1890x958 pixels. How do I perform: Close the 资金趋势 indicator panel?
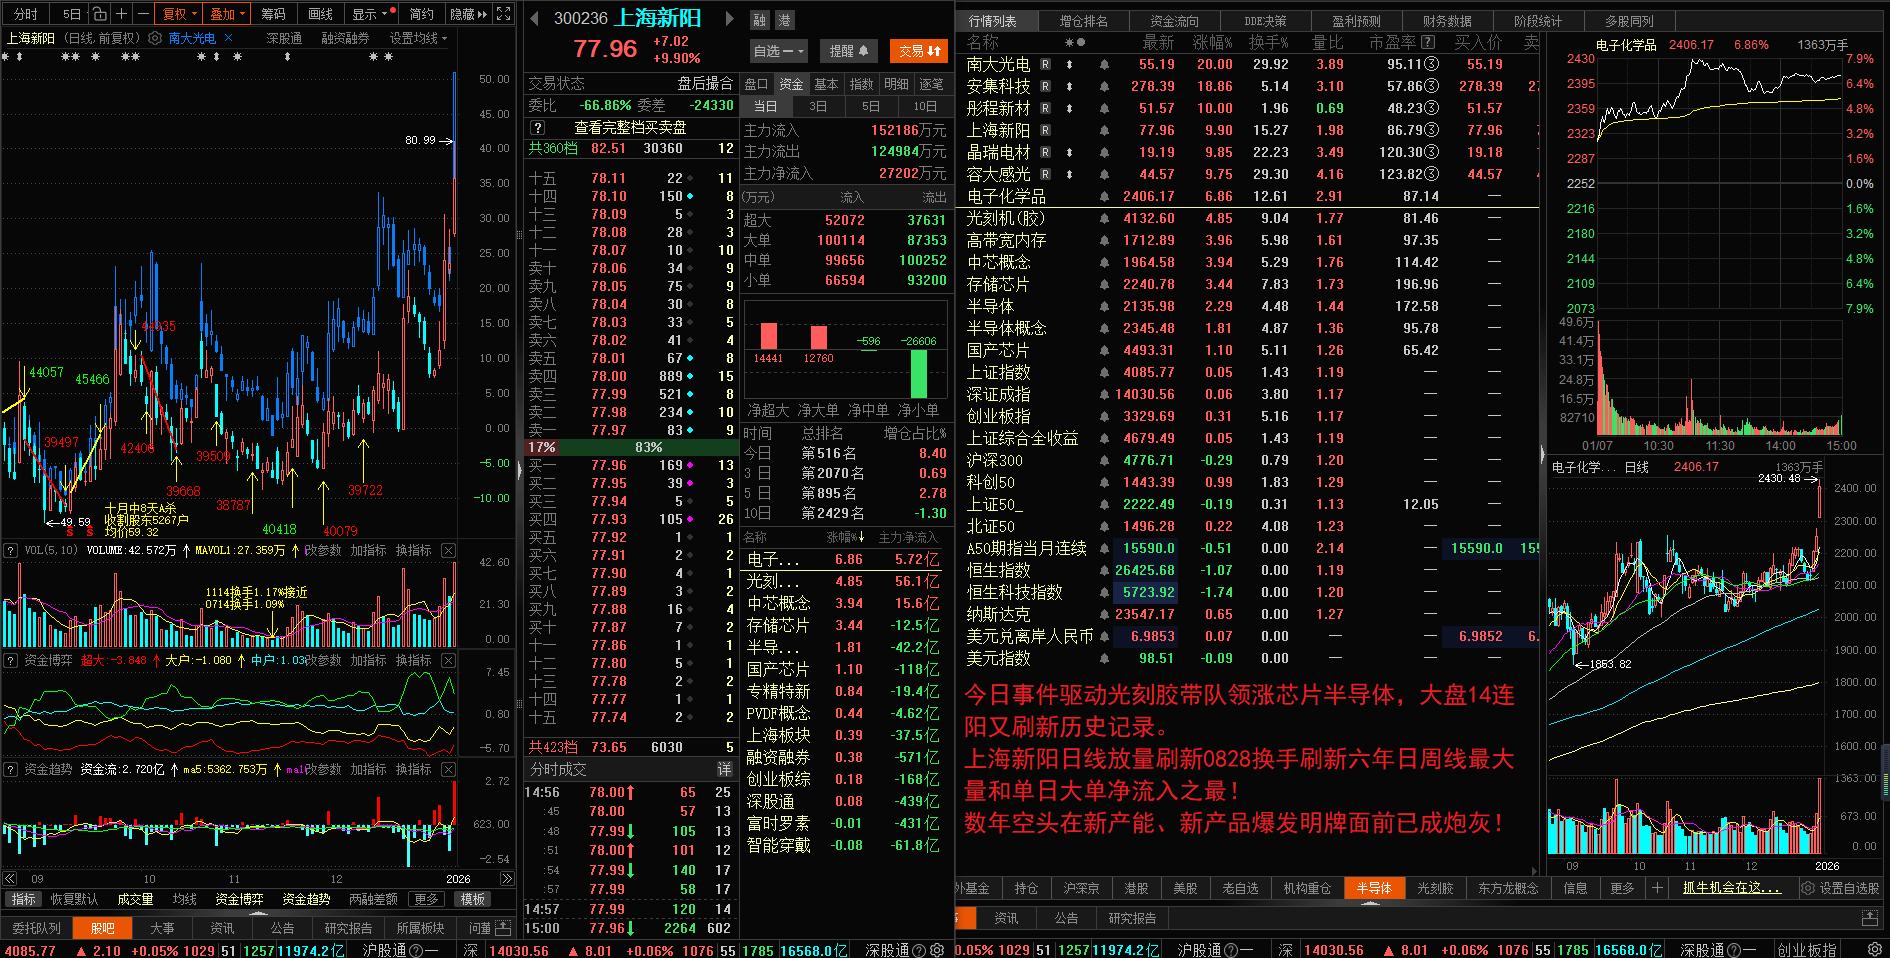pyautogui.click(x=448, y=769)
